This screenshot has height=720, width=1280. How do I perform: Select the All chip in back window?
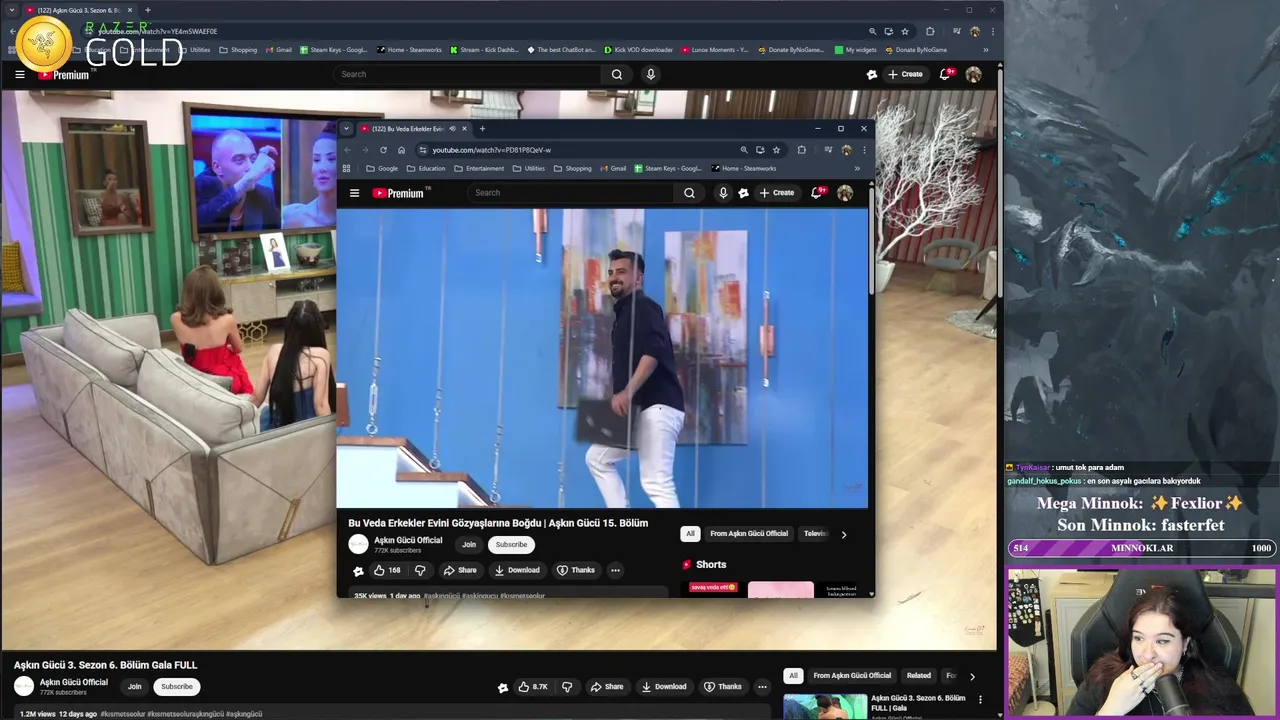click(x=793, y=676)
